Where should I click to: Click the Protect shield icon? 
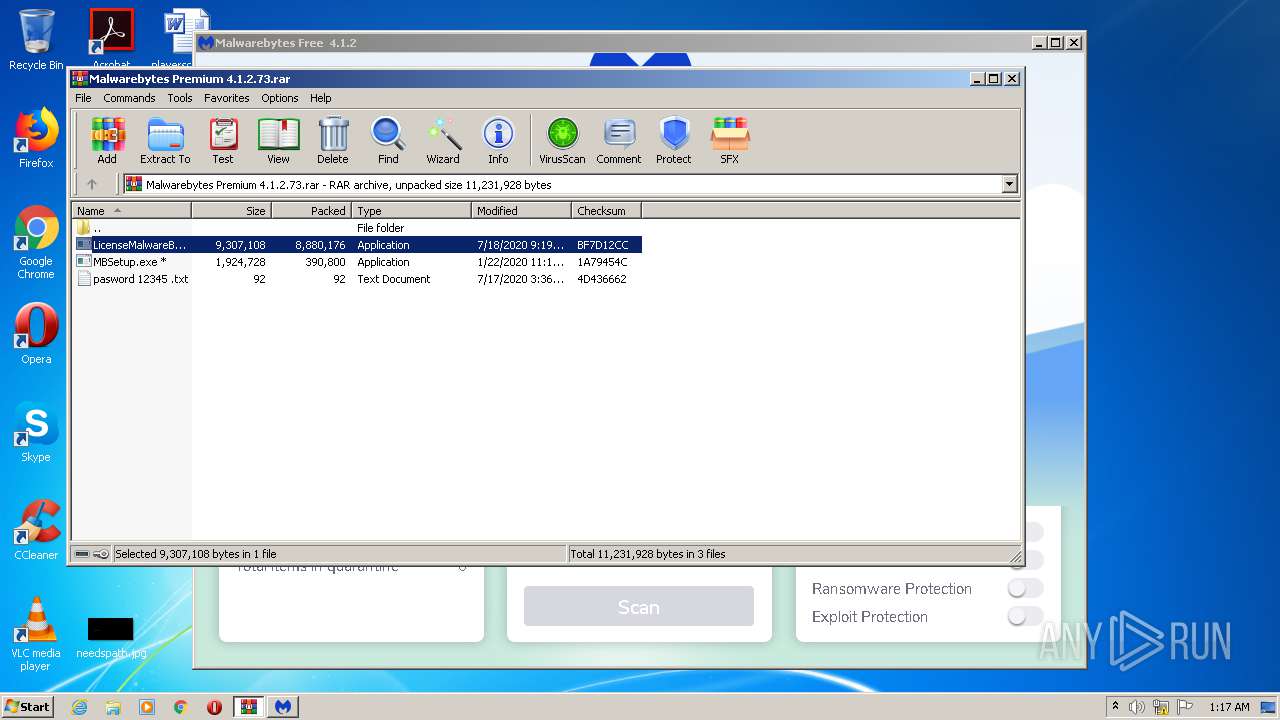point(674,140)
